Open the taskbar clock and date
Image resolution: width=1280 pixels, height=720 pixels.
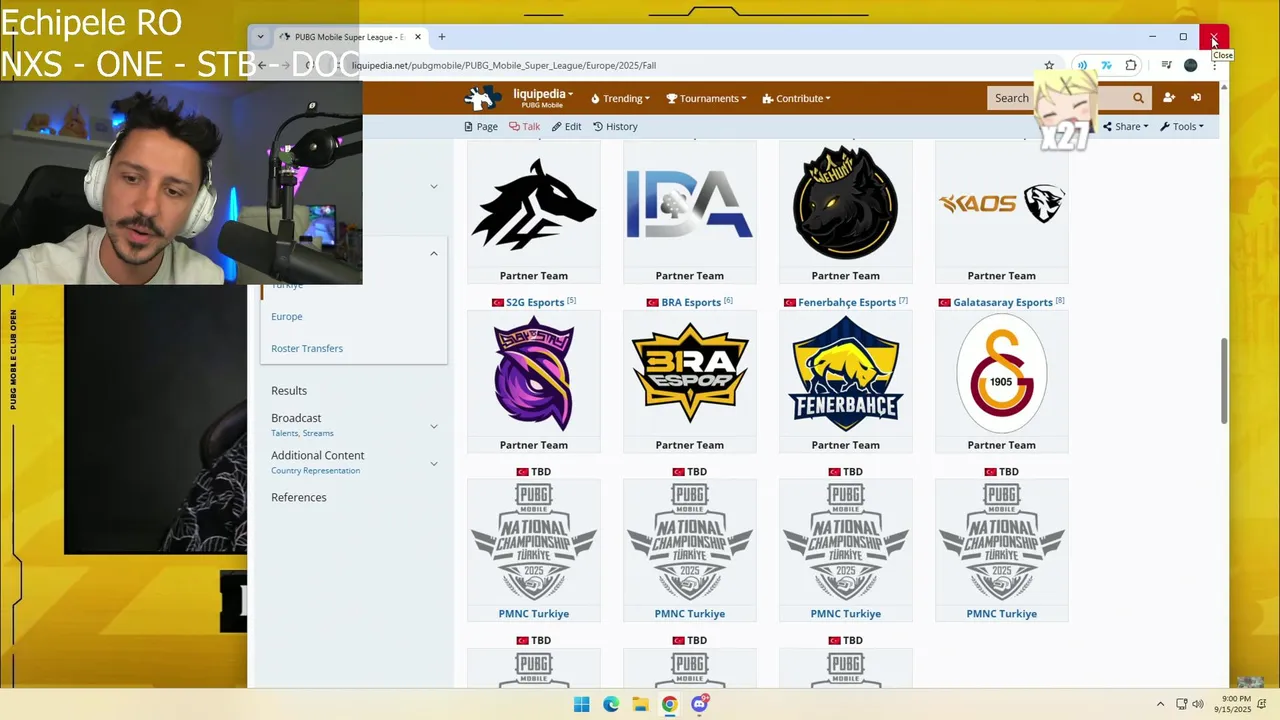tap(1233, 704)
